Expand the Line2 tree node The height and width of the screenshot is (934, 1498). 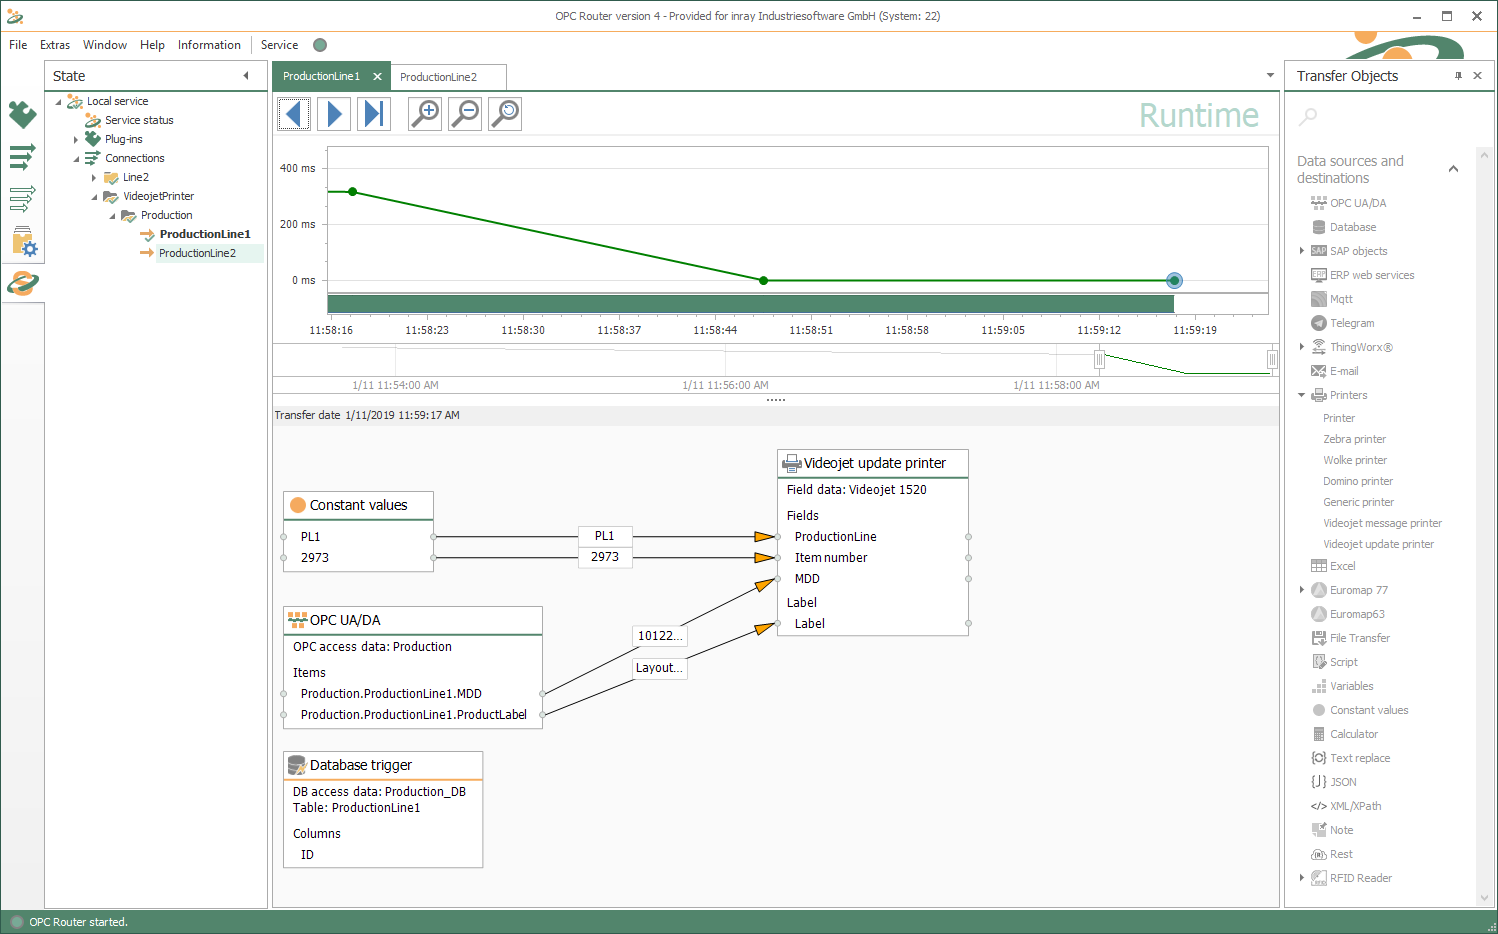point(94,178)
